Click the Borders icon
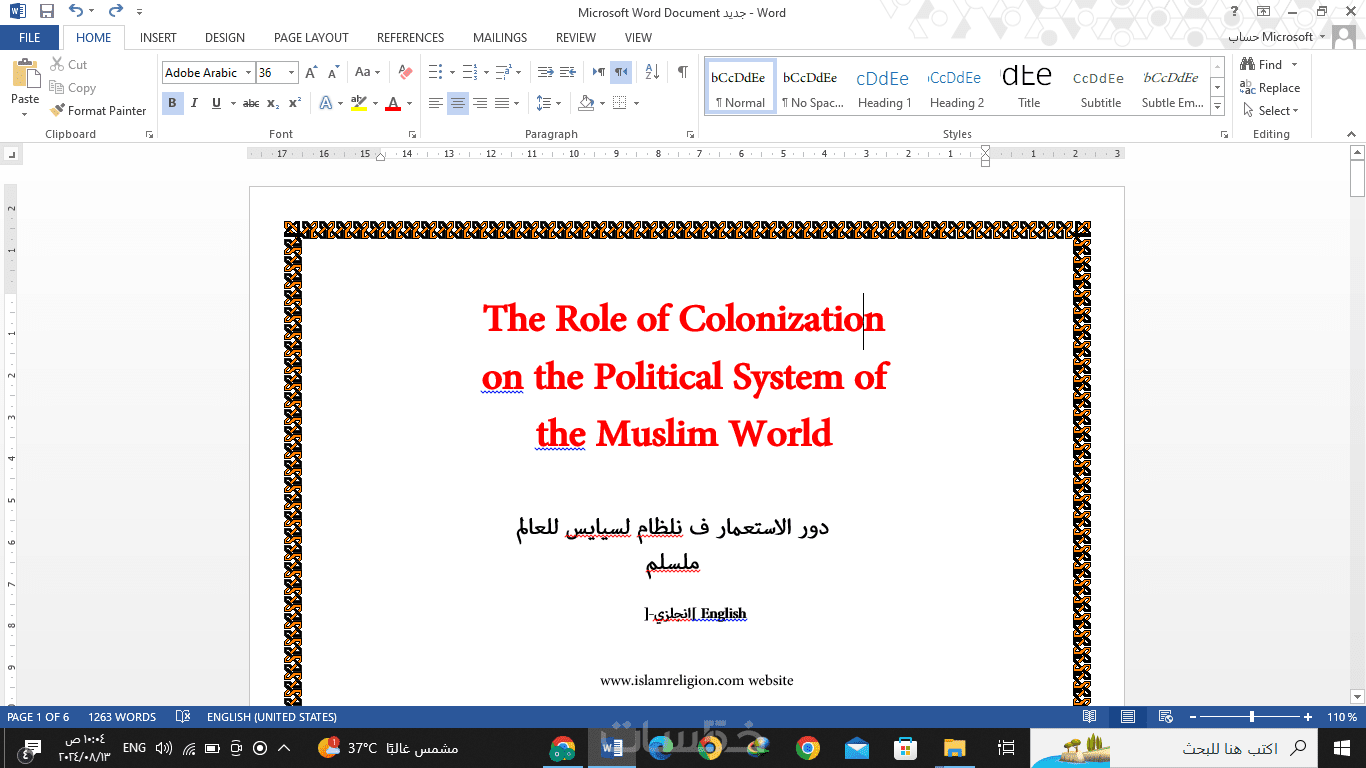This screenshot has width=1366, height=768. coord(619,103)
